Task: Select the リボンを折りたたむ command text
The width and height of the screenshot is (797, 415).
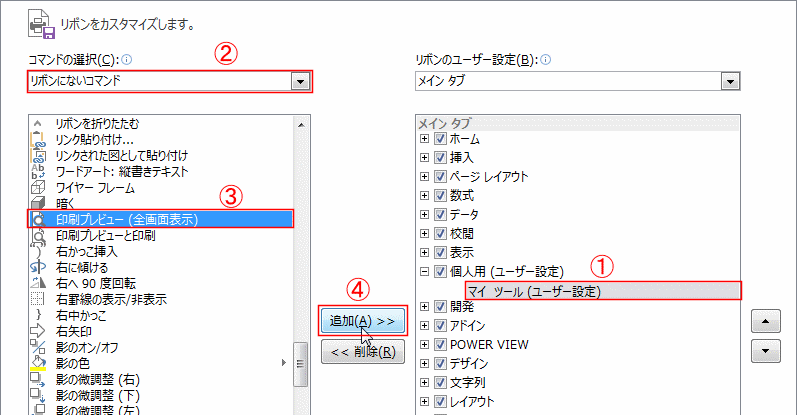Action: (97, 124)
